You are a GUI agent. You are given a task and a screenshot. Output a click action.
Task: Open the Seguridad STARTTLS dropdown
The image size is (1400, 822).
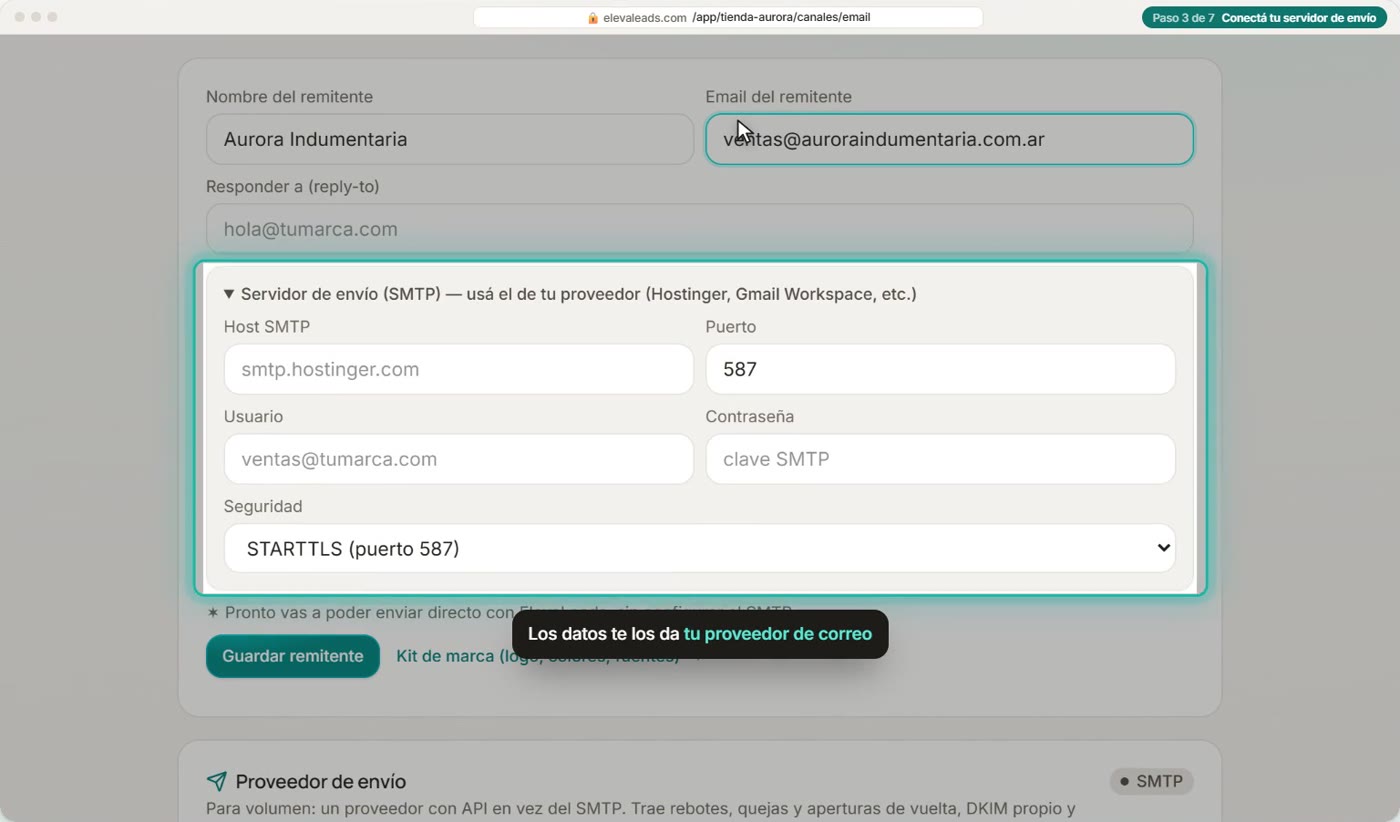click(699, 548)
